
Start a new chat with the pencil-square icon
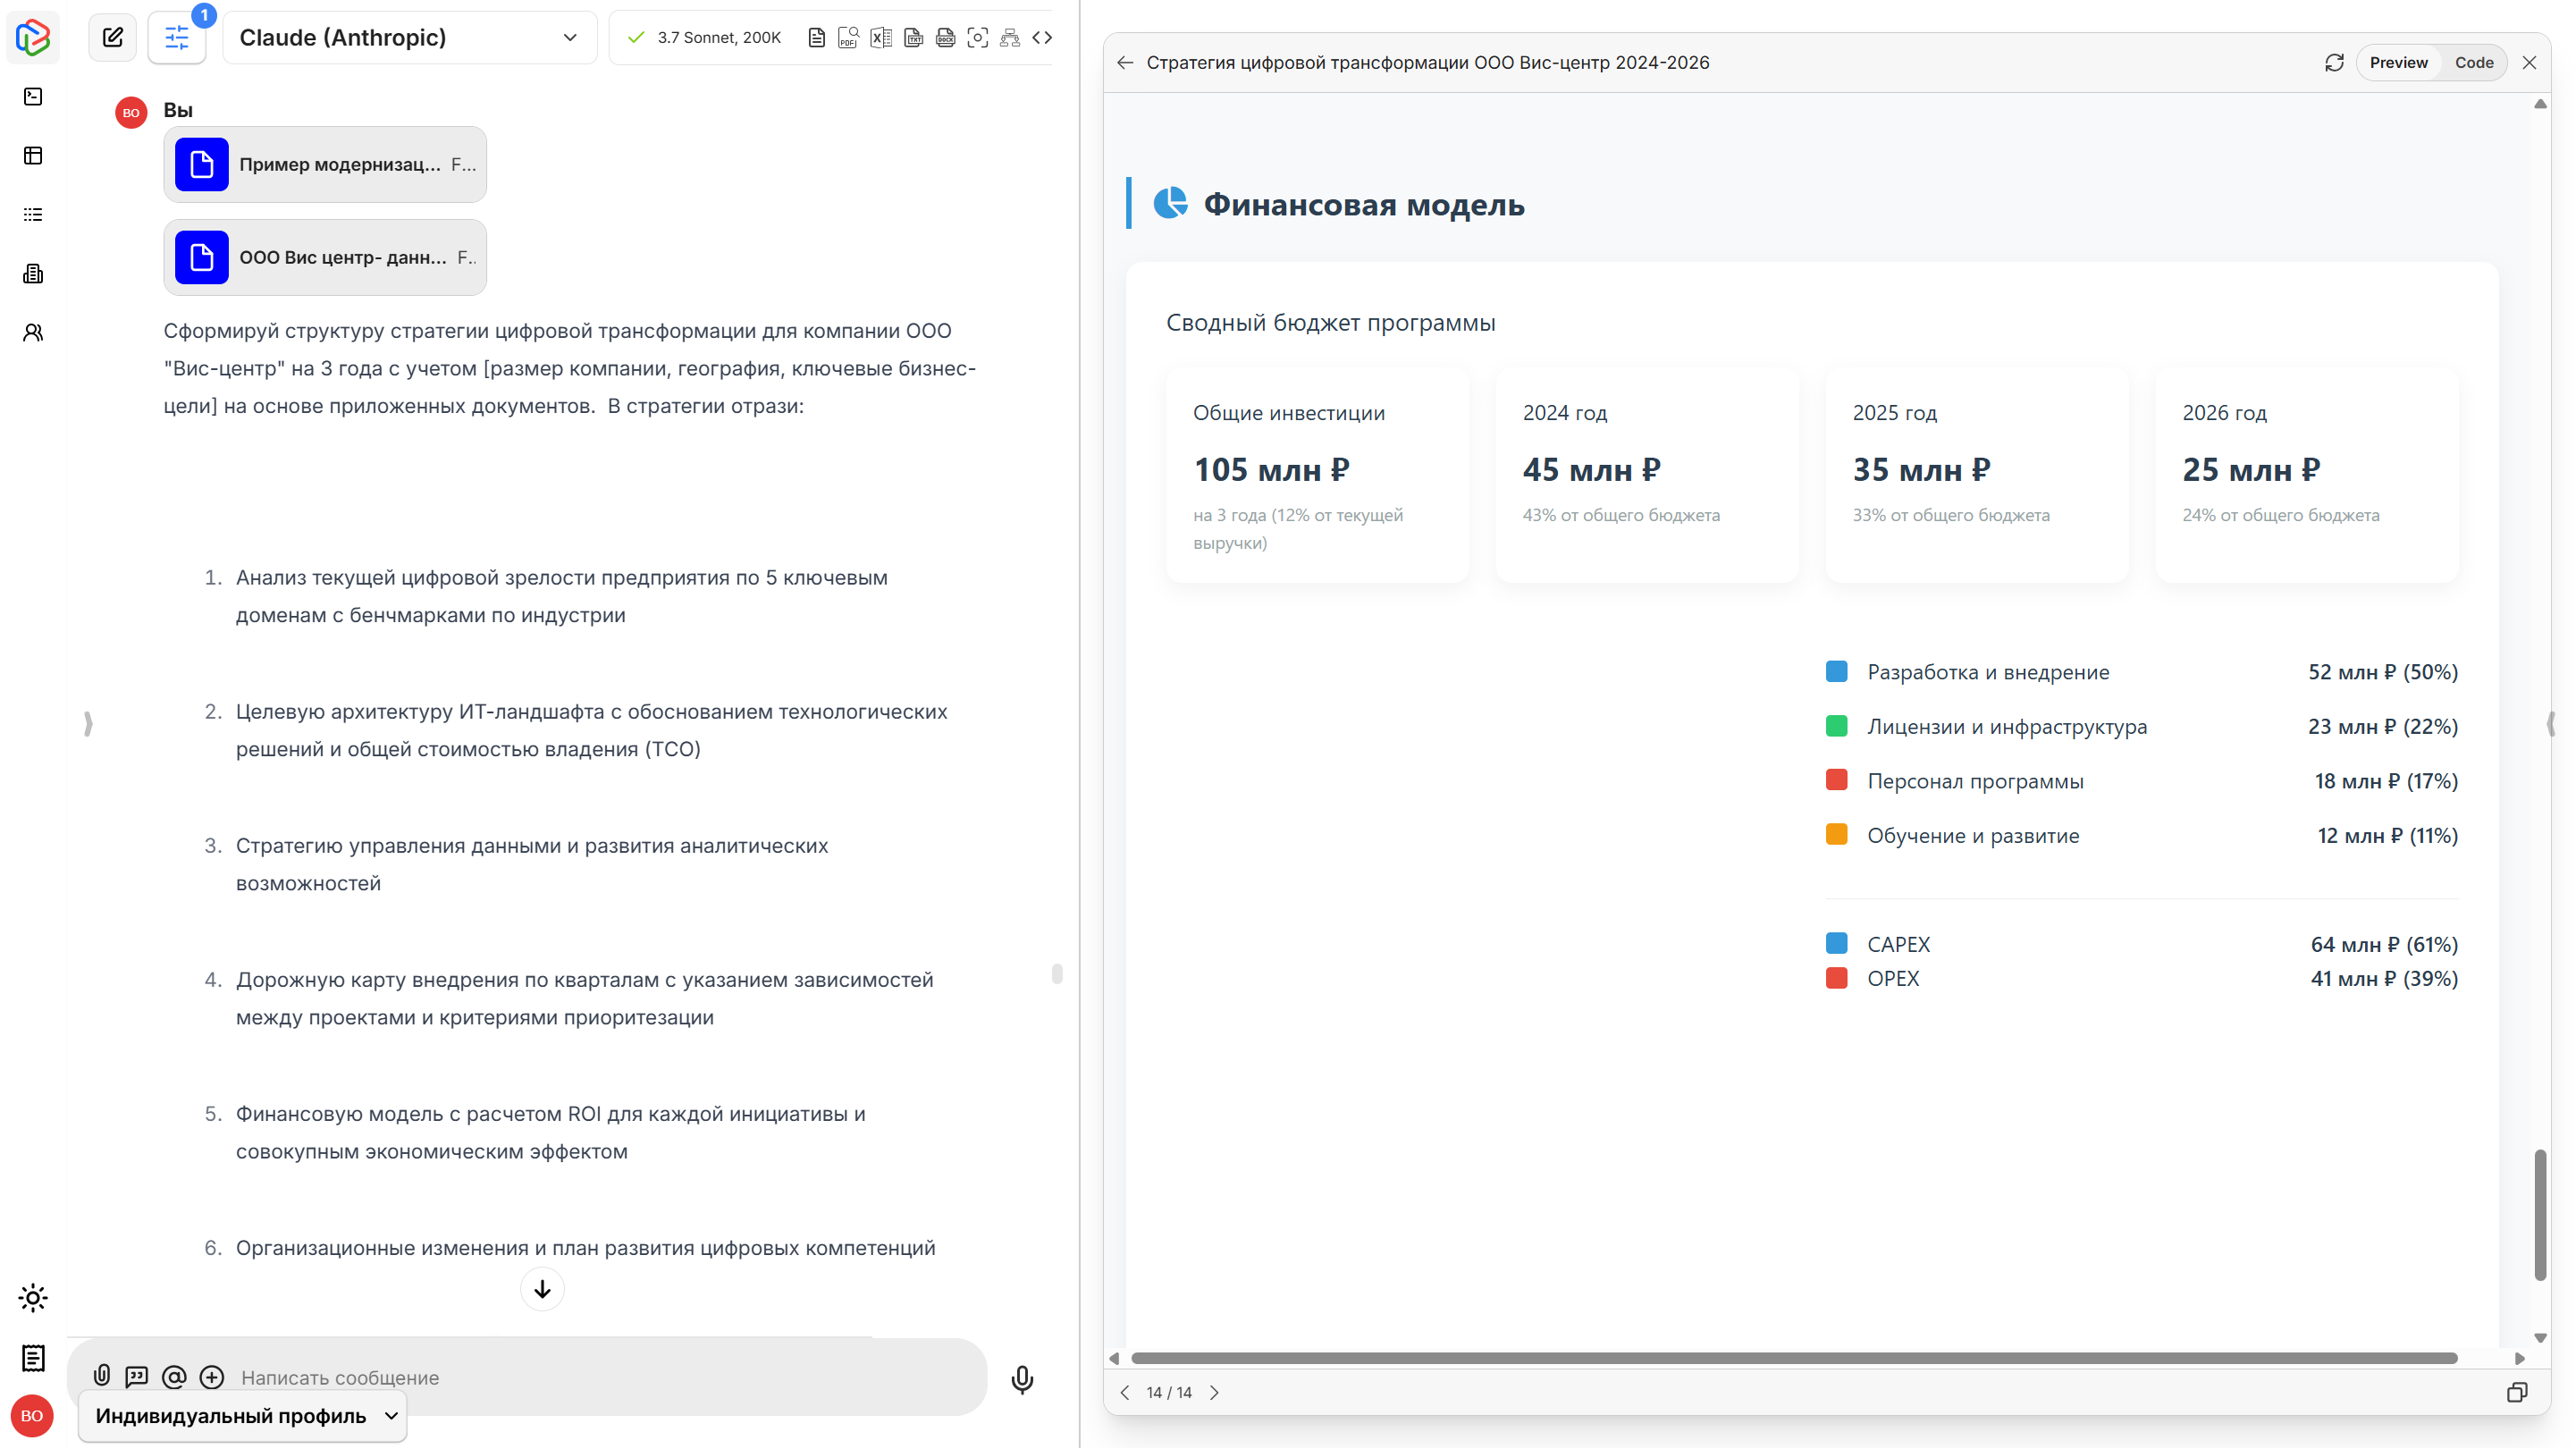[x=113, y=37]
